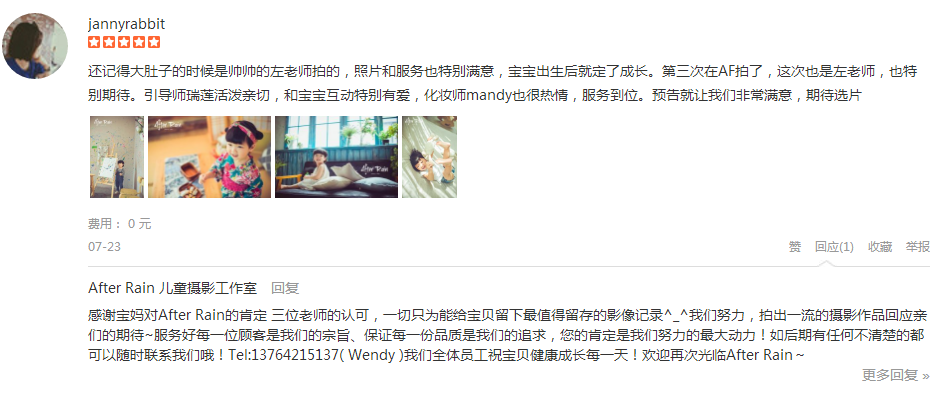This screenshot has height=404, width=944.
Task: Click the 07-23 review date
Action: [104, 247]
